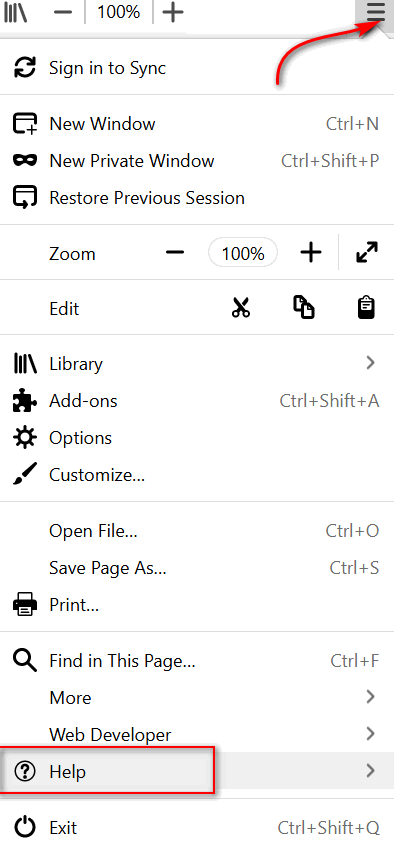
Task: Click toolbar zoom-in plus button
Action: pyautogui.click(x=173, y=12)
